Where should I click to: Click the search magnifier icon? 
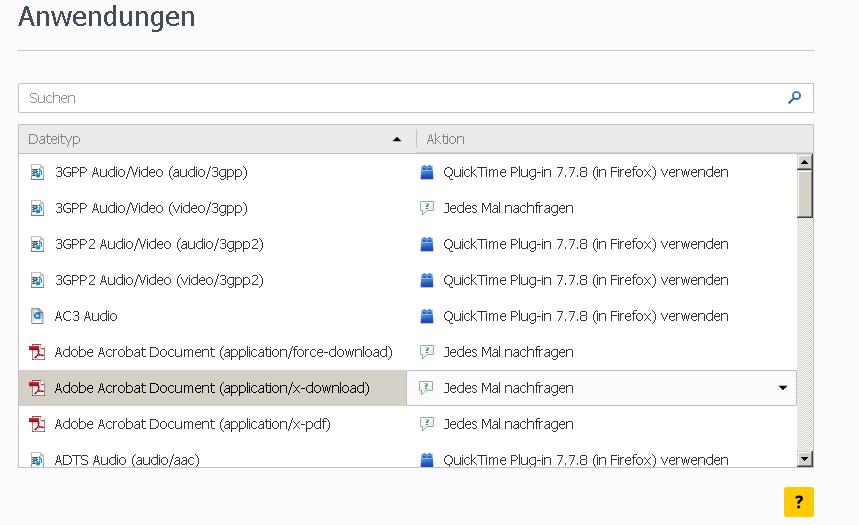coord(795,98)
